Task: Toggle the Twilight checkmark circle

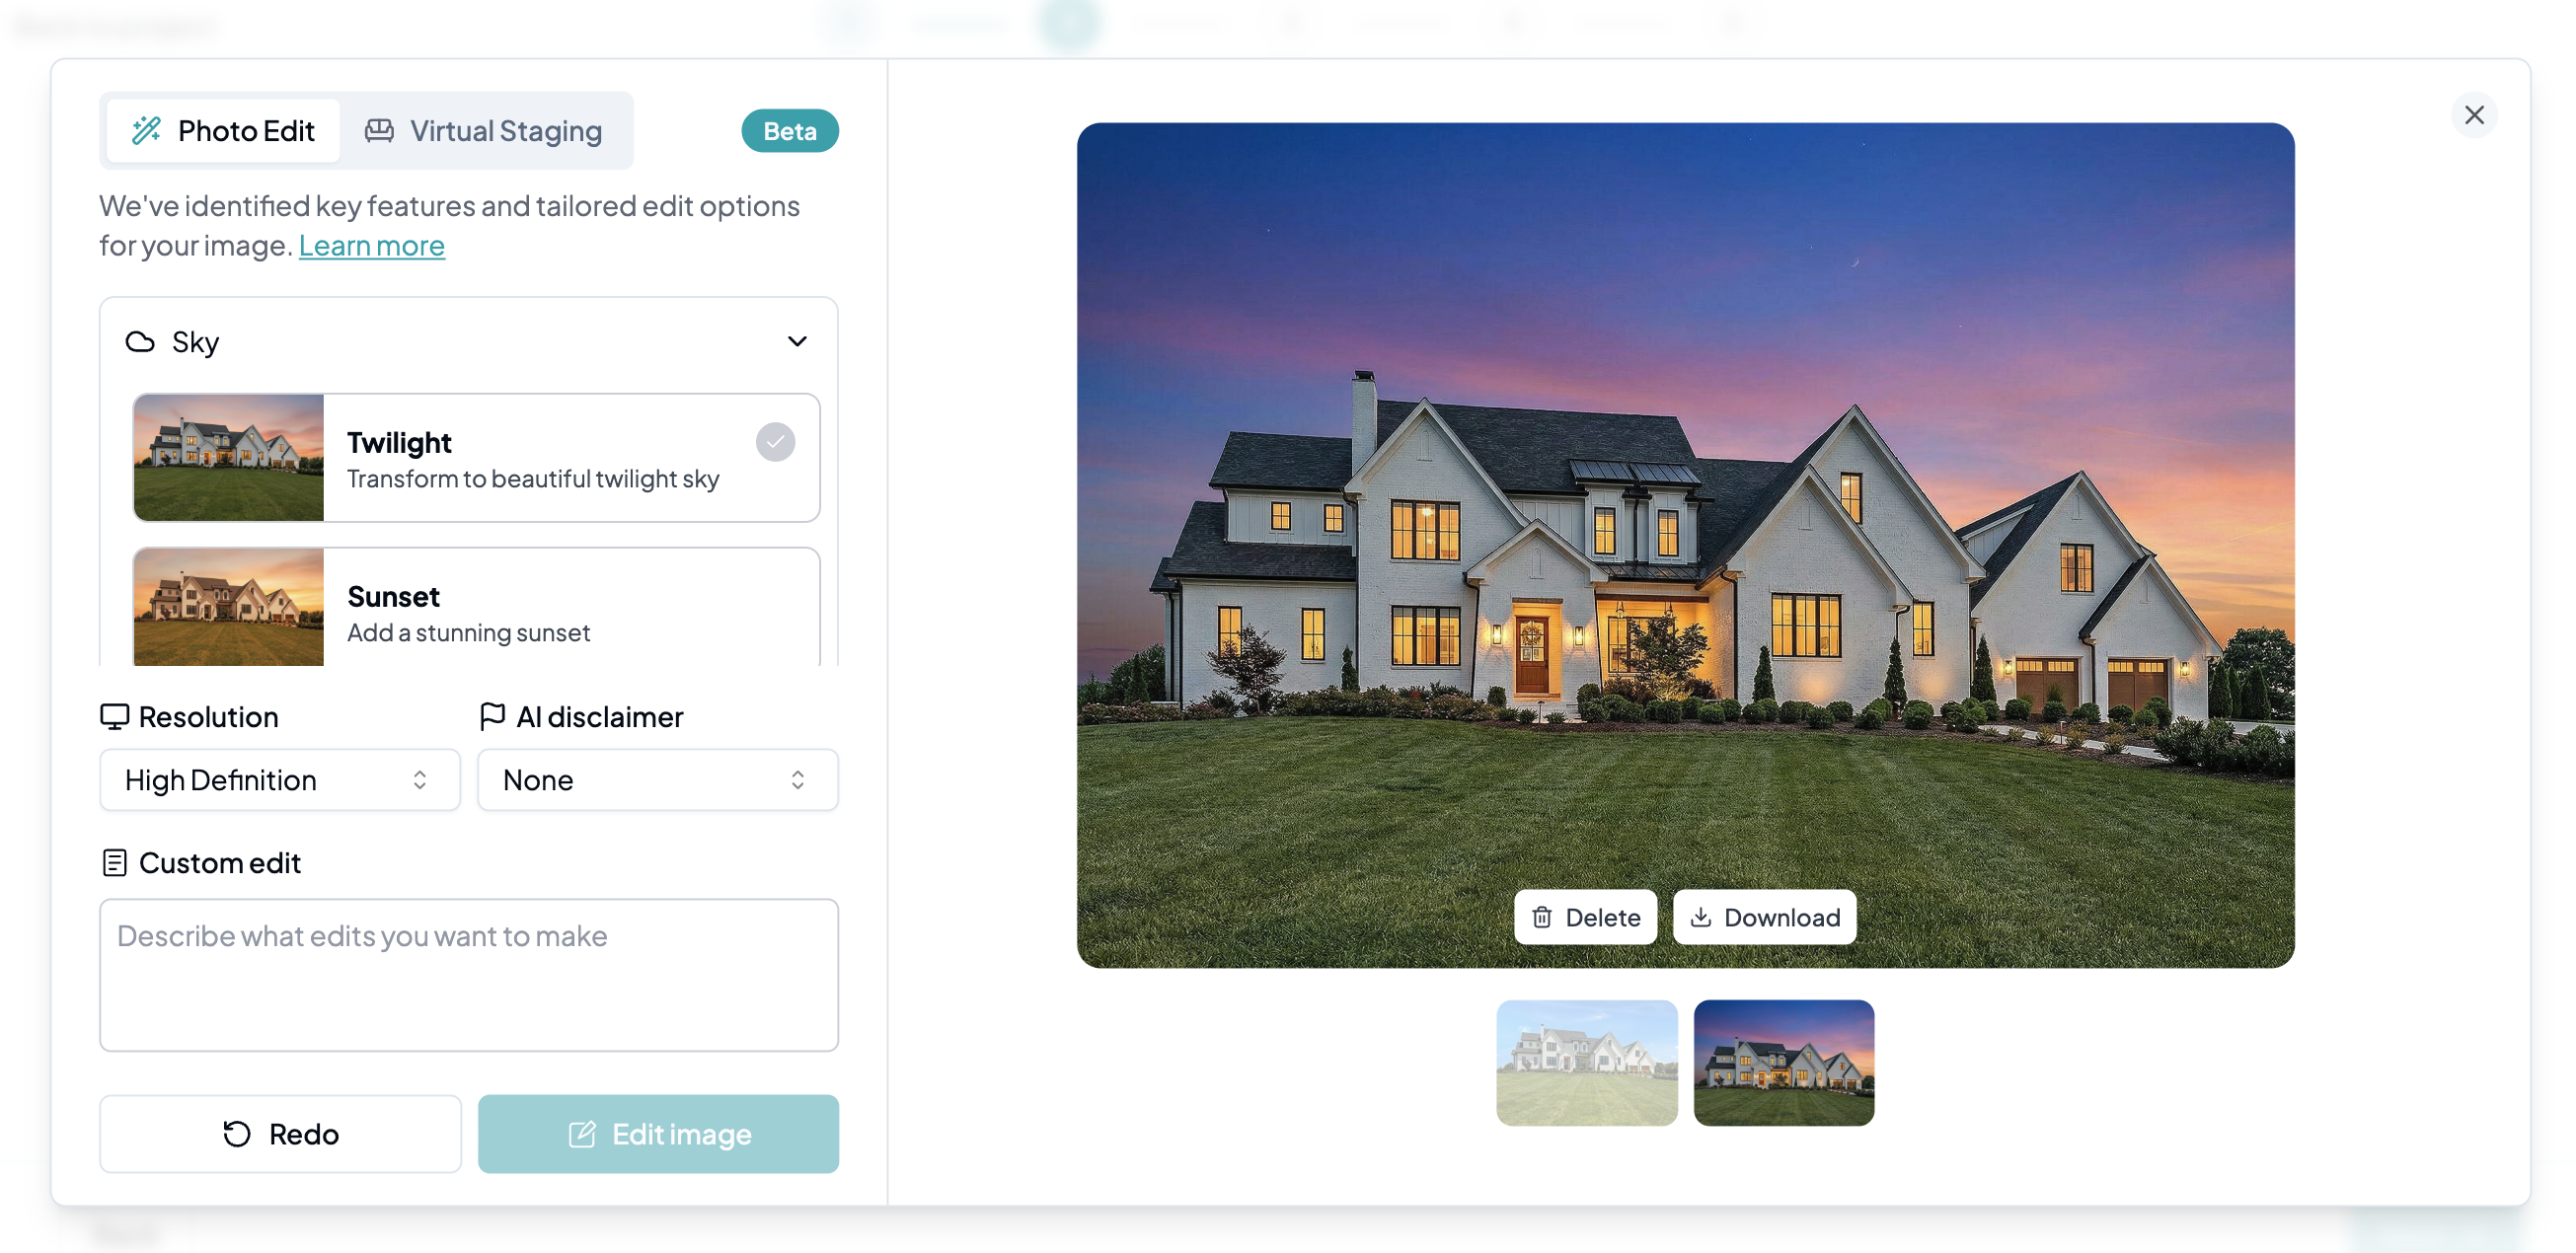Action: (775, 442)
